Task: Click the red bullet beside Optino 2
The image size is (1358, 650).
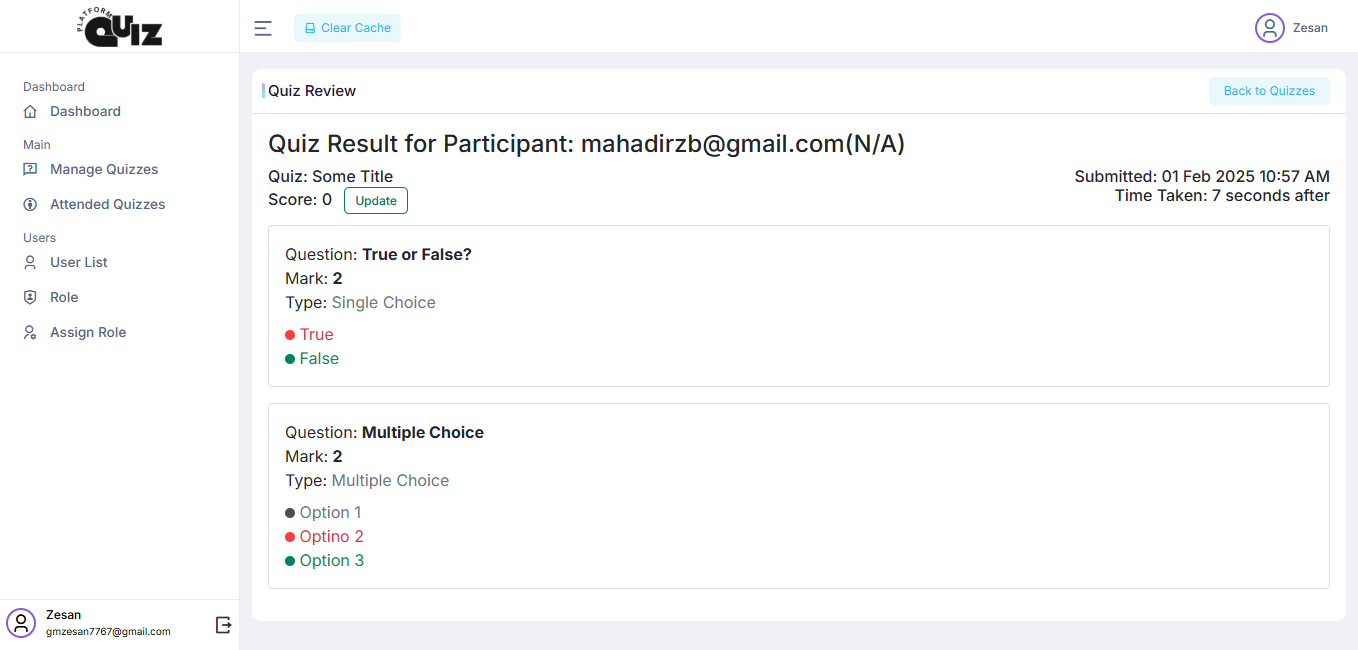Action: point(290,537)
